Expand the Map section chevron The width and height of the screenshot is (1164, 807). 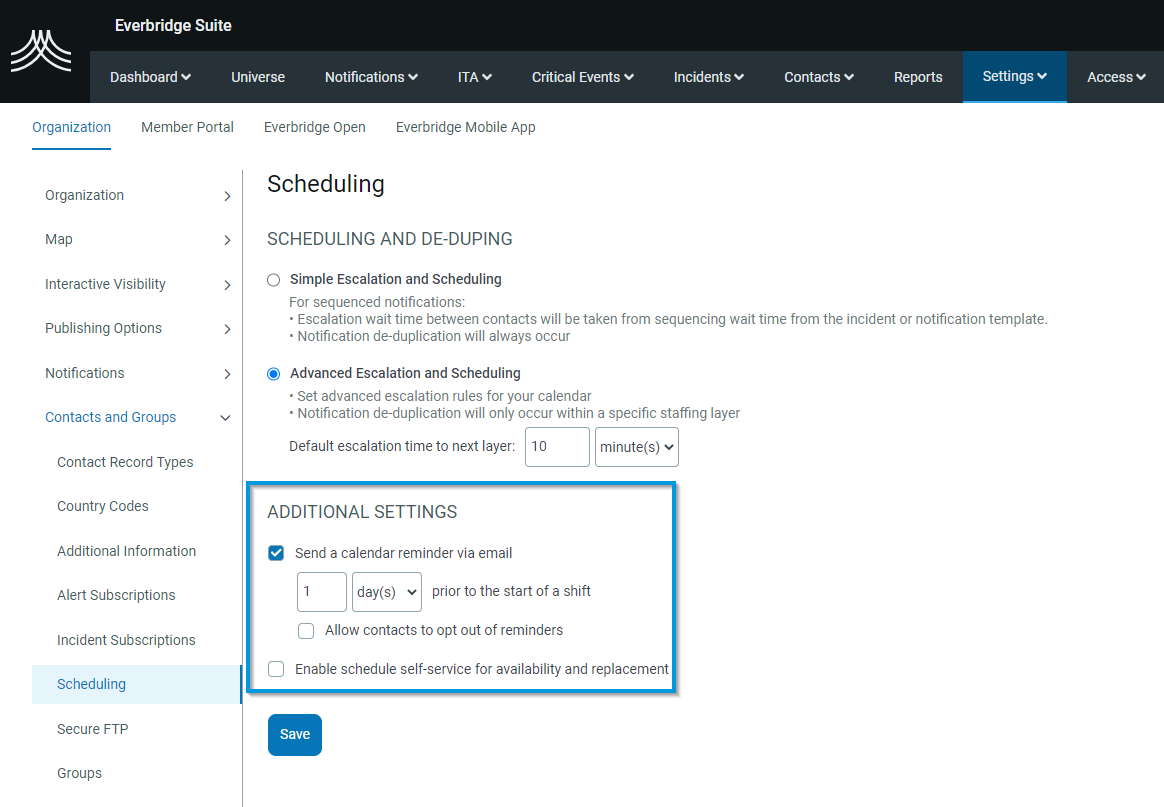[227, 240]
